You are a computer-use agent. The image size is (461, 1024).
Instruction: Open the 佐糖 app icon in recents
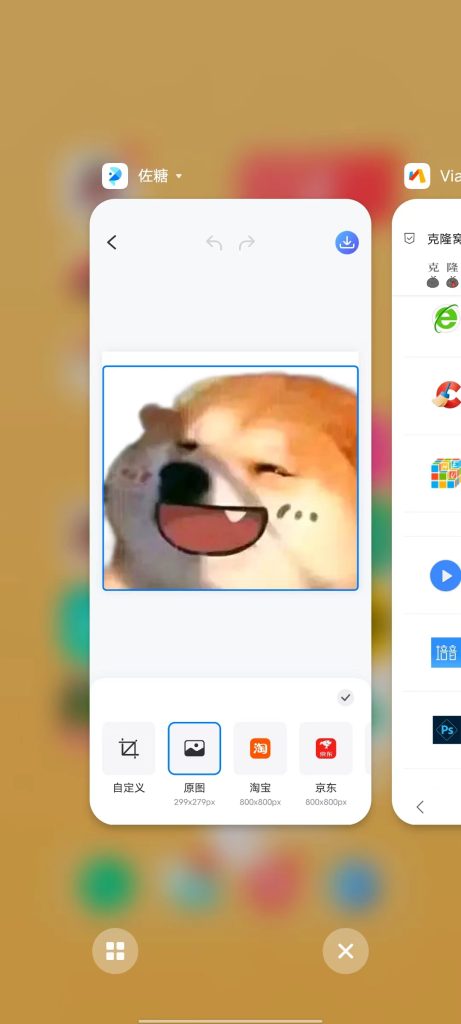point(115,176)
